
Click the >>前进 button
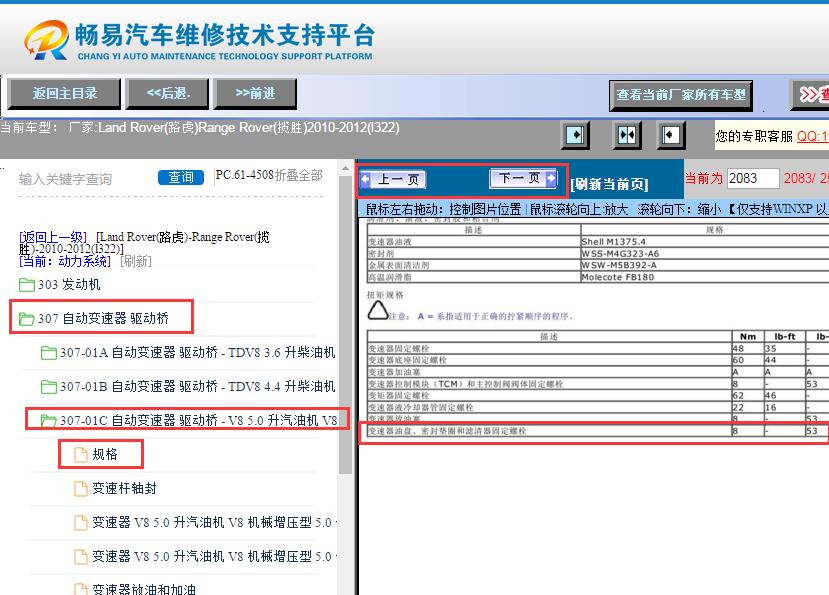[x=255, y=94]
